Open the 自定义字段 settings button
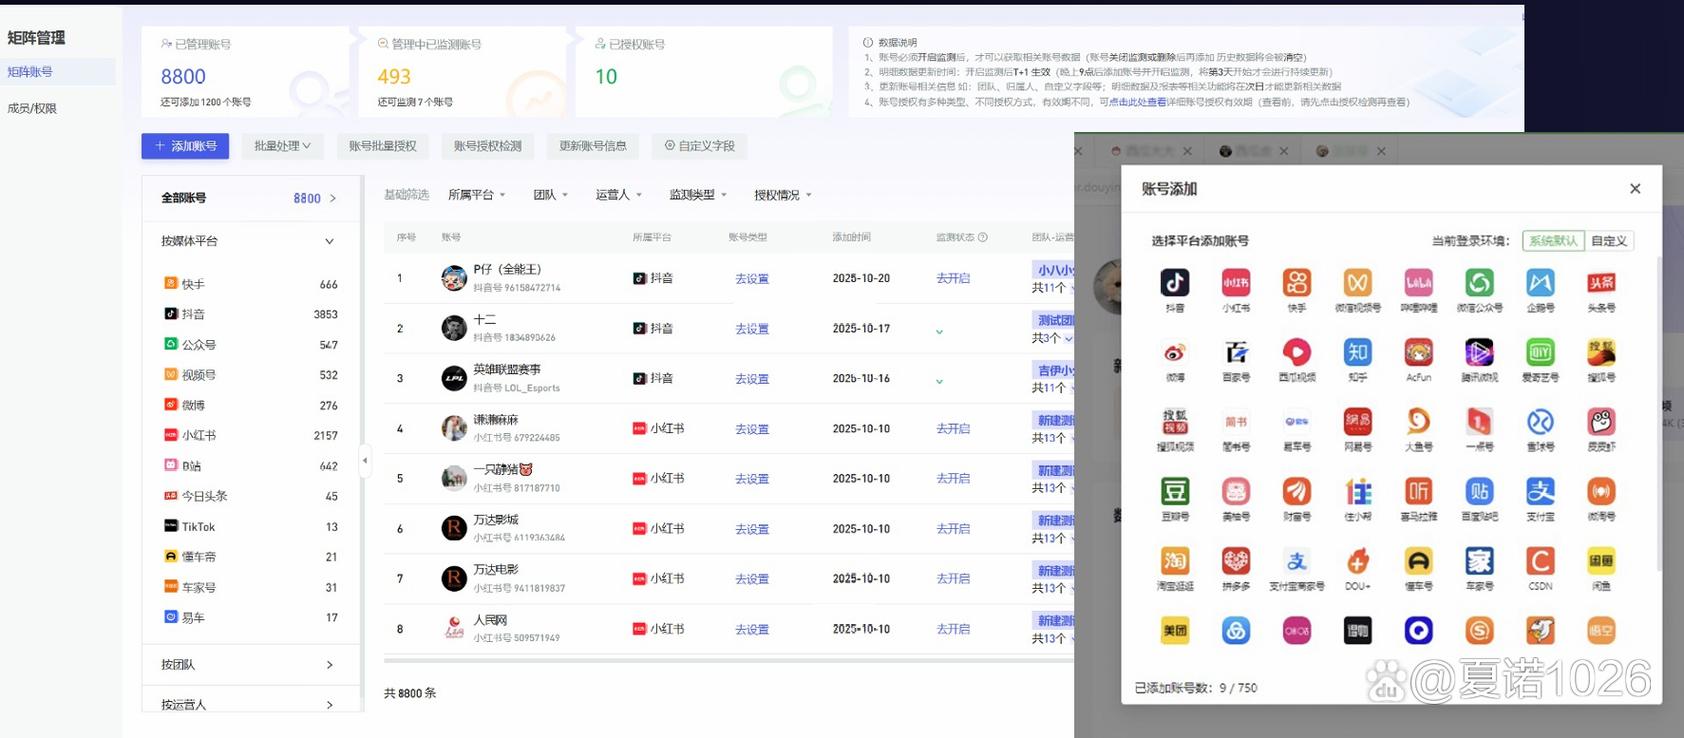The height and width of the screenshot is (738, 1684). pyautogui.click(x=700, y=146)
